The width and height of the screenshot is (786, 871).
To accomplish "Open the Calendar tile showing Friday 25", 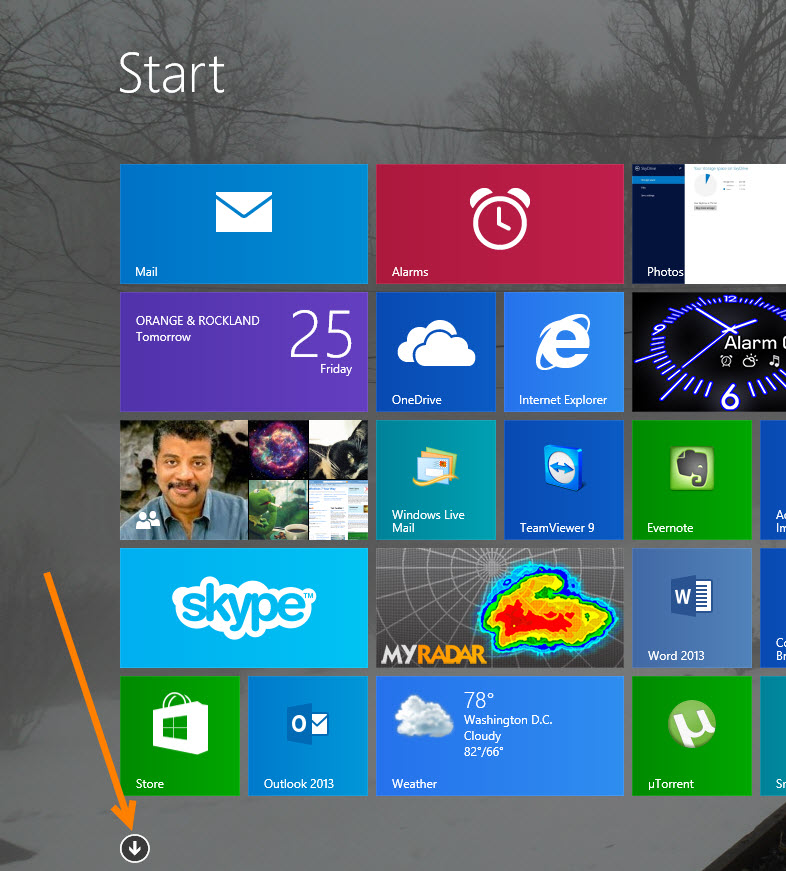I will (x=244, y=352).
